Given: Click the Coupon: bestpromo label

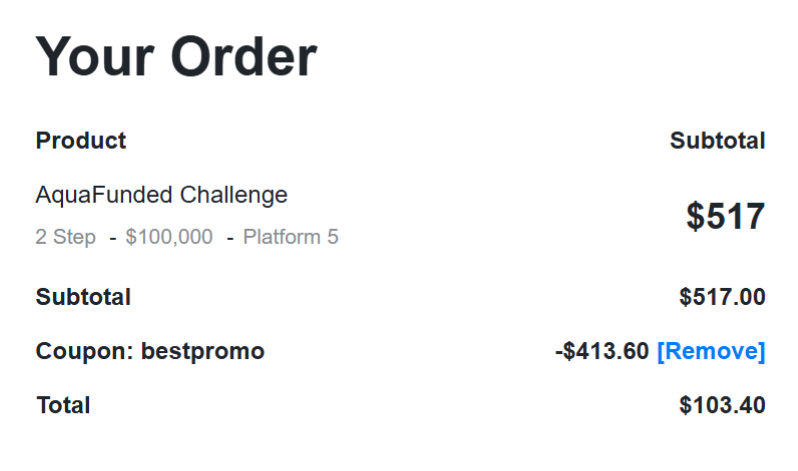Looking at the screenshot, I should [x=150, y=351].
